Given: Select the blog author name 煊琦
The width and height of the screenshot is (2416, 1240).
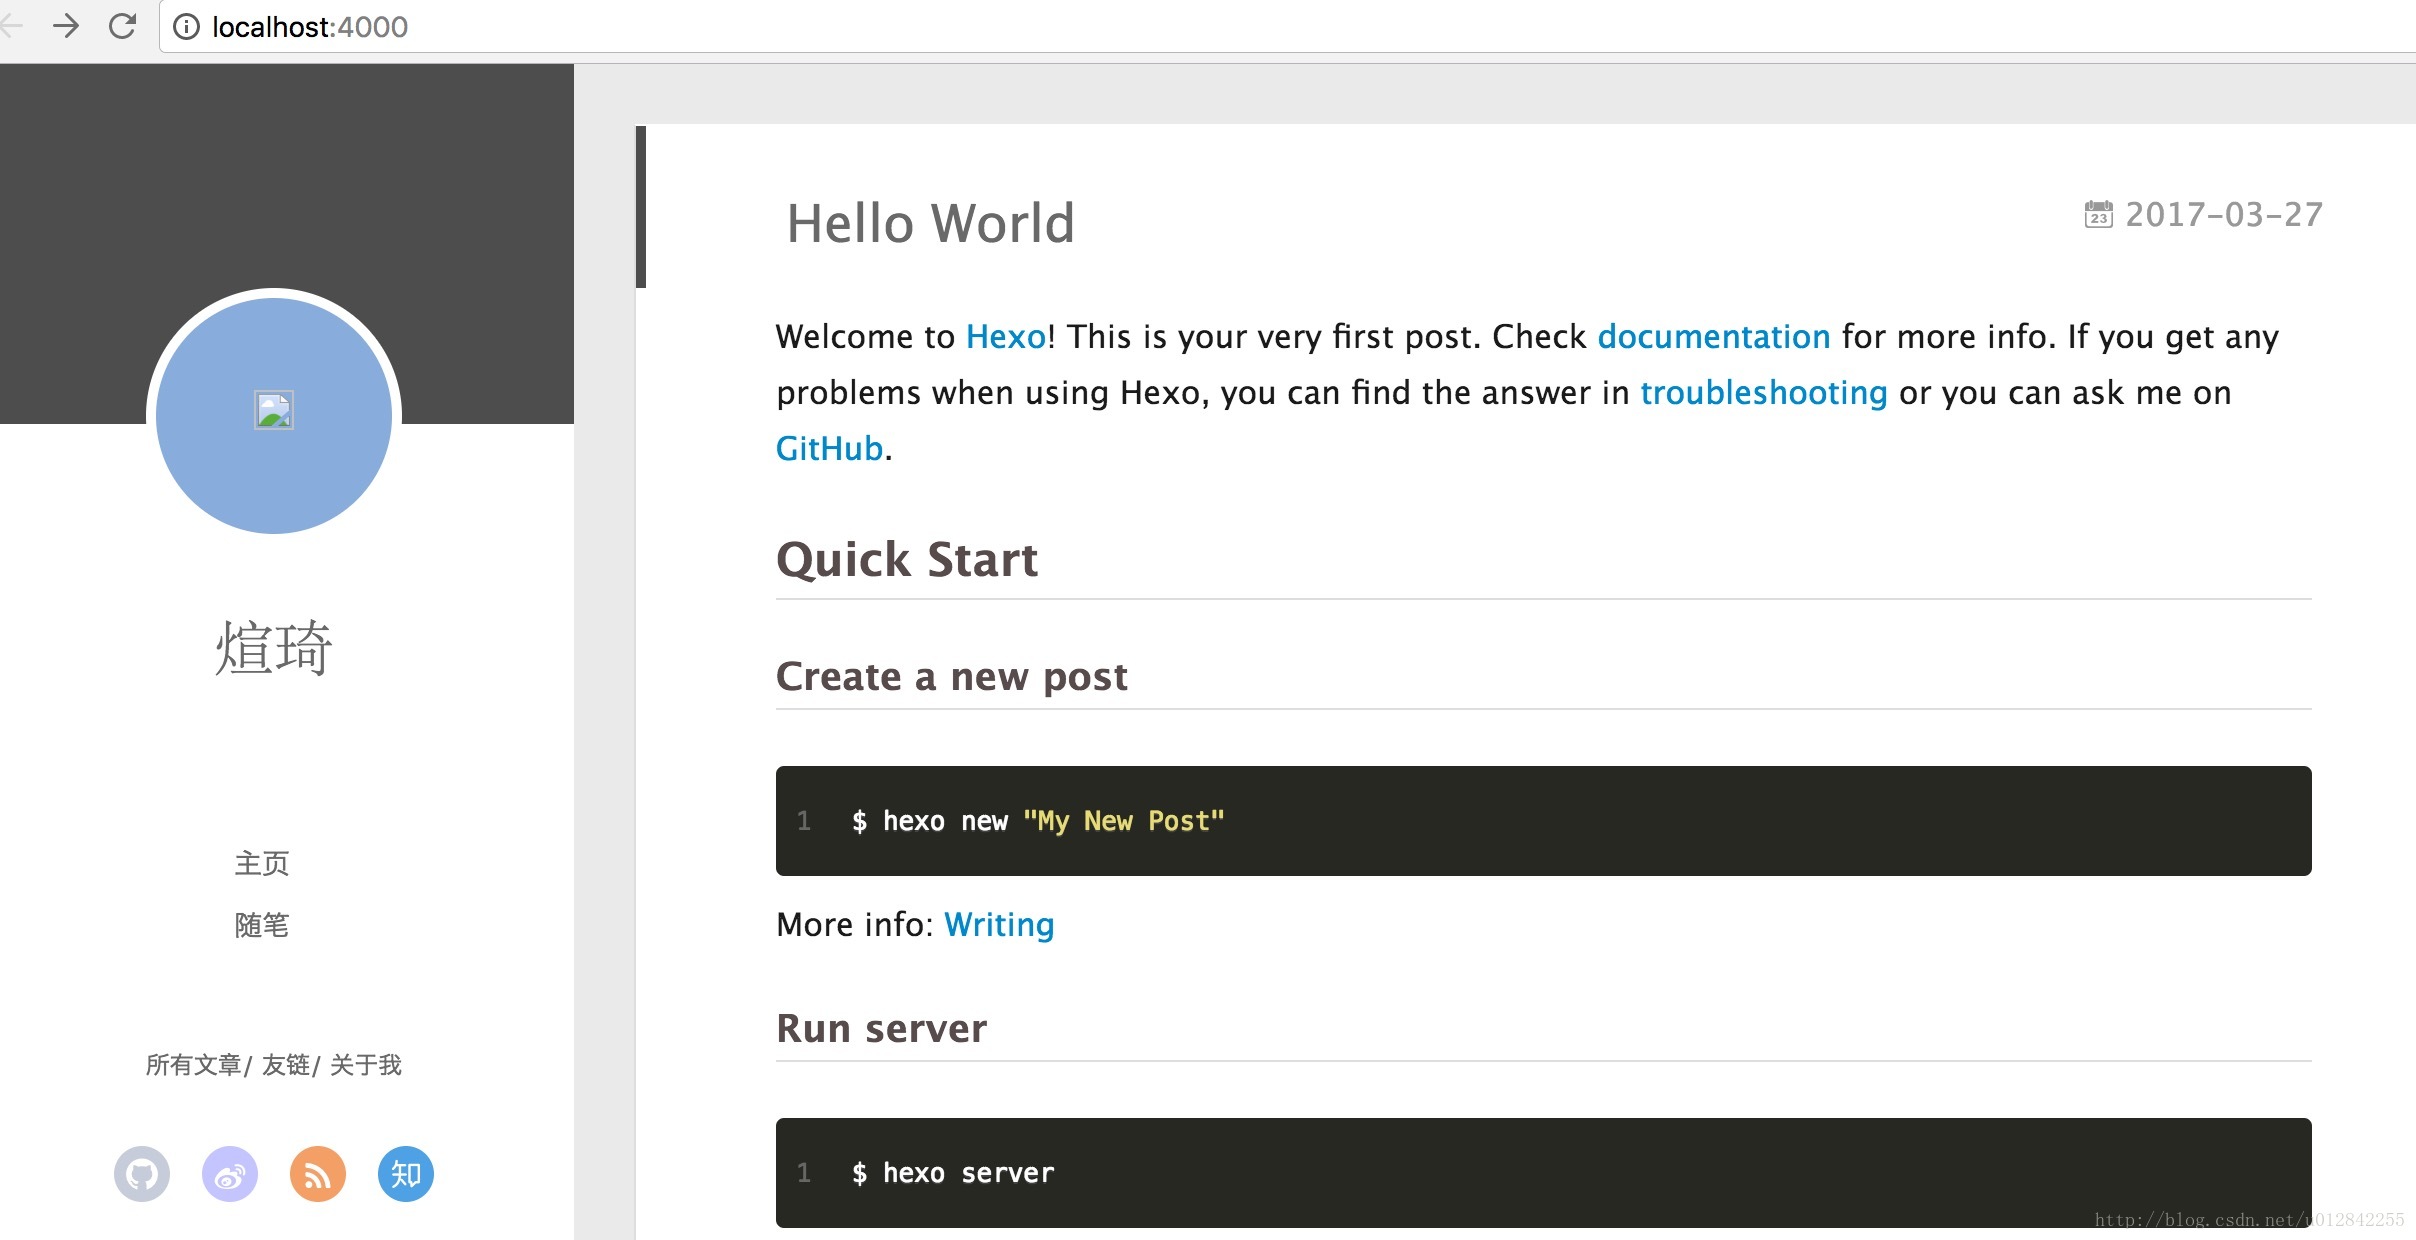Looking at the screenshot, I should point(274,647).
